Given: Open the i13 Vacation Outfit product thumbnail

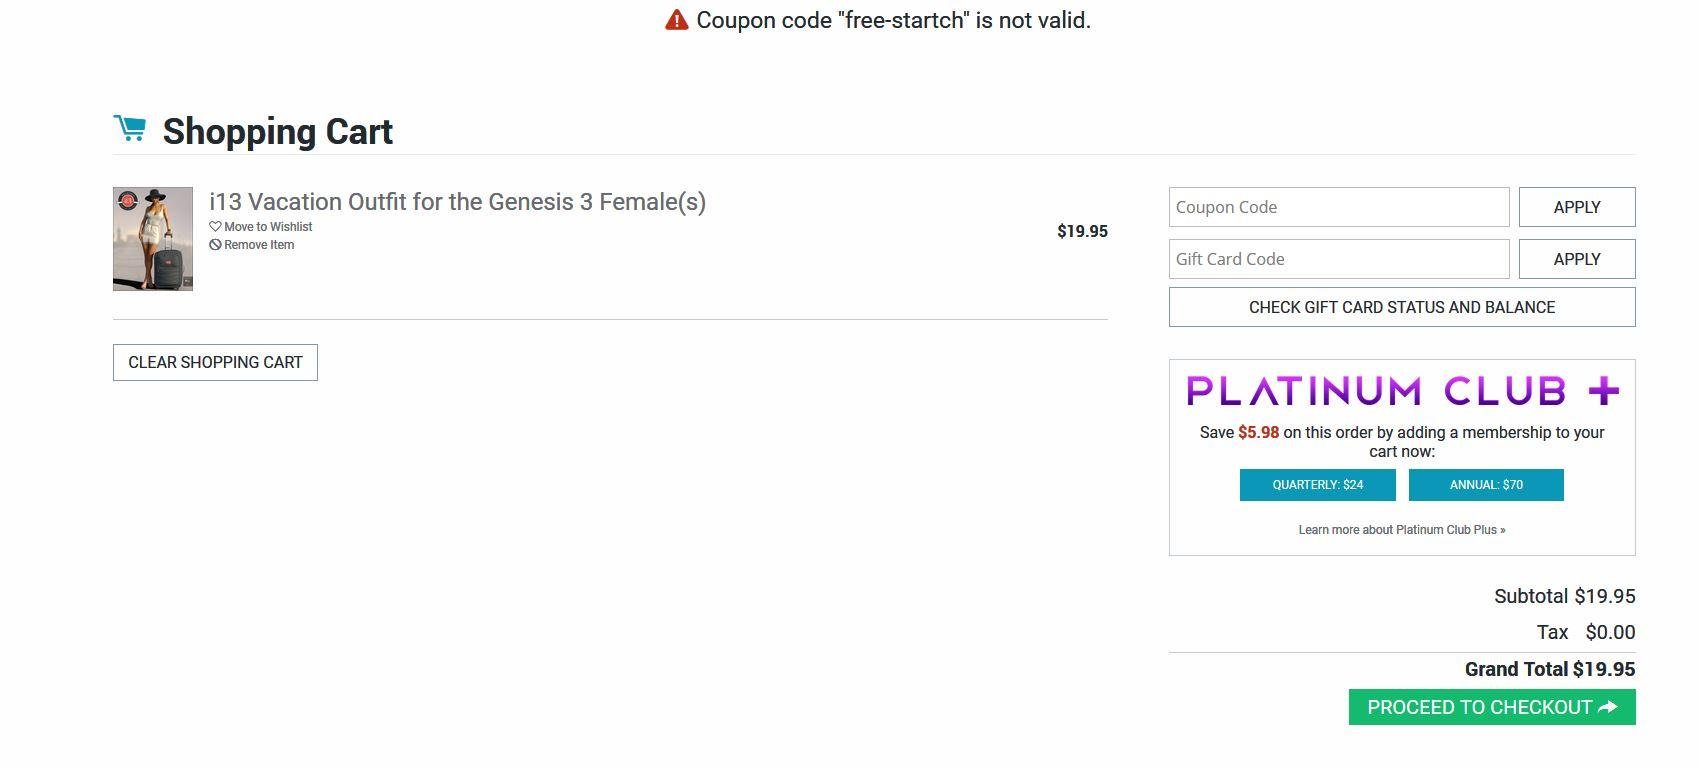Looking at the screenshot, I should 153,239.
